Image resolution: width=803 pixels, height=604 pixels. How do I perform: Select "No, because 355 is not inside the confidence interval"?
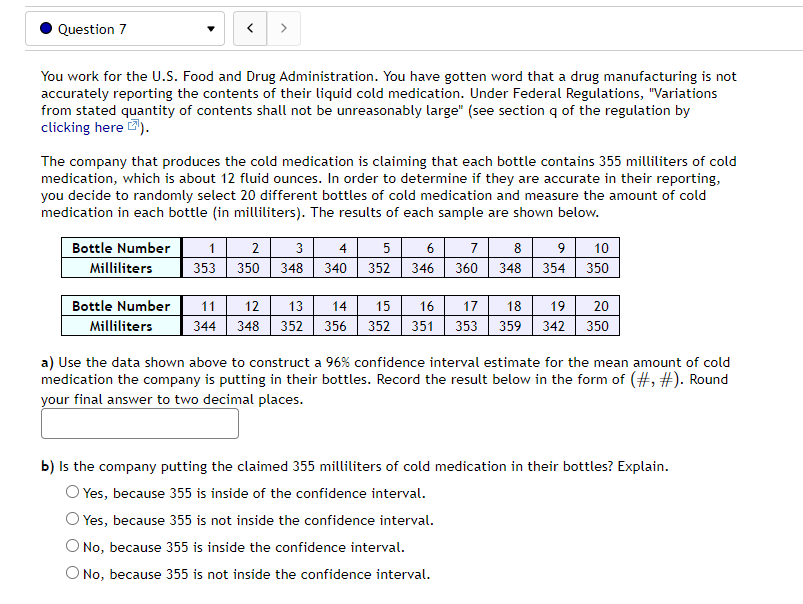pos(72,572)
